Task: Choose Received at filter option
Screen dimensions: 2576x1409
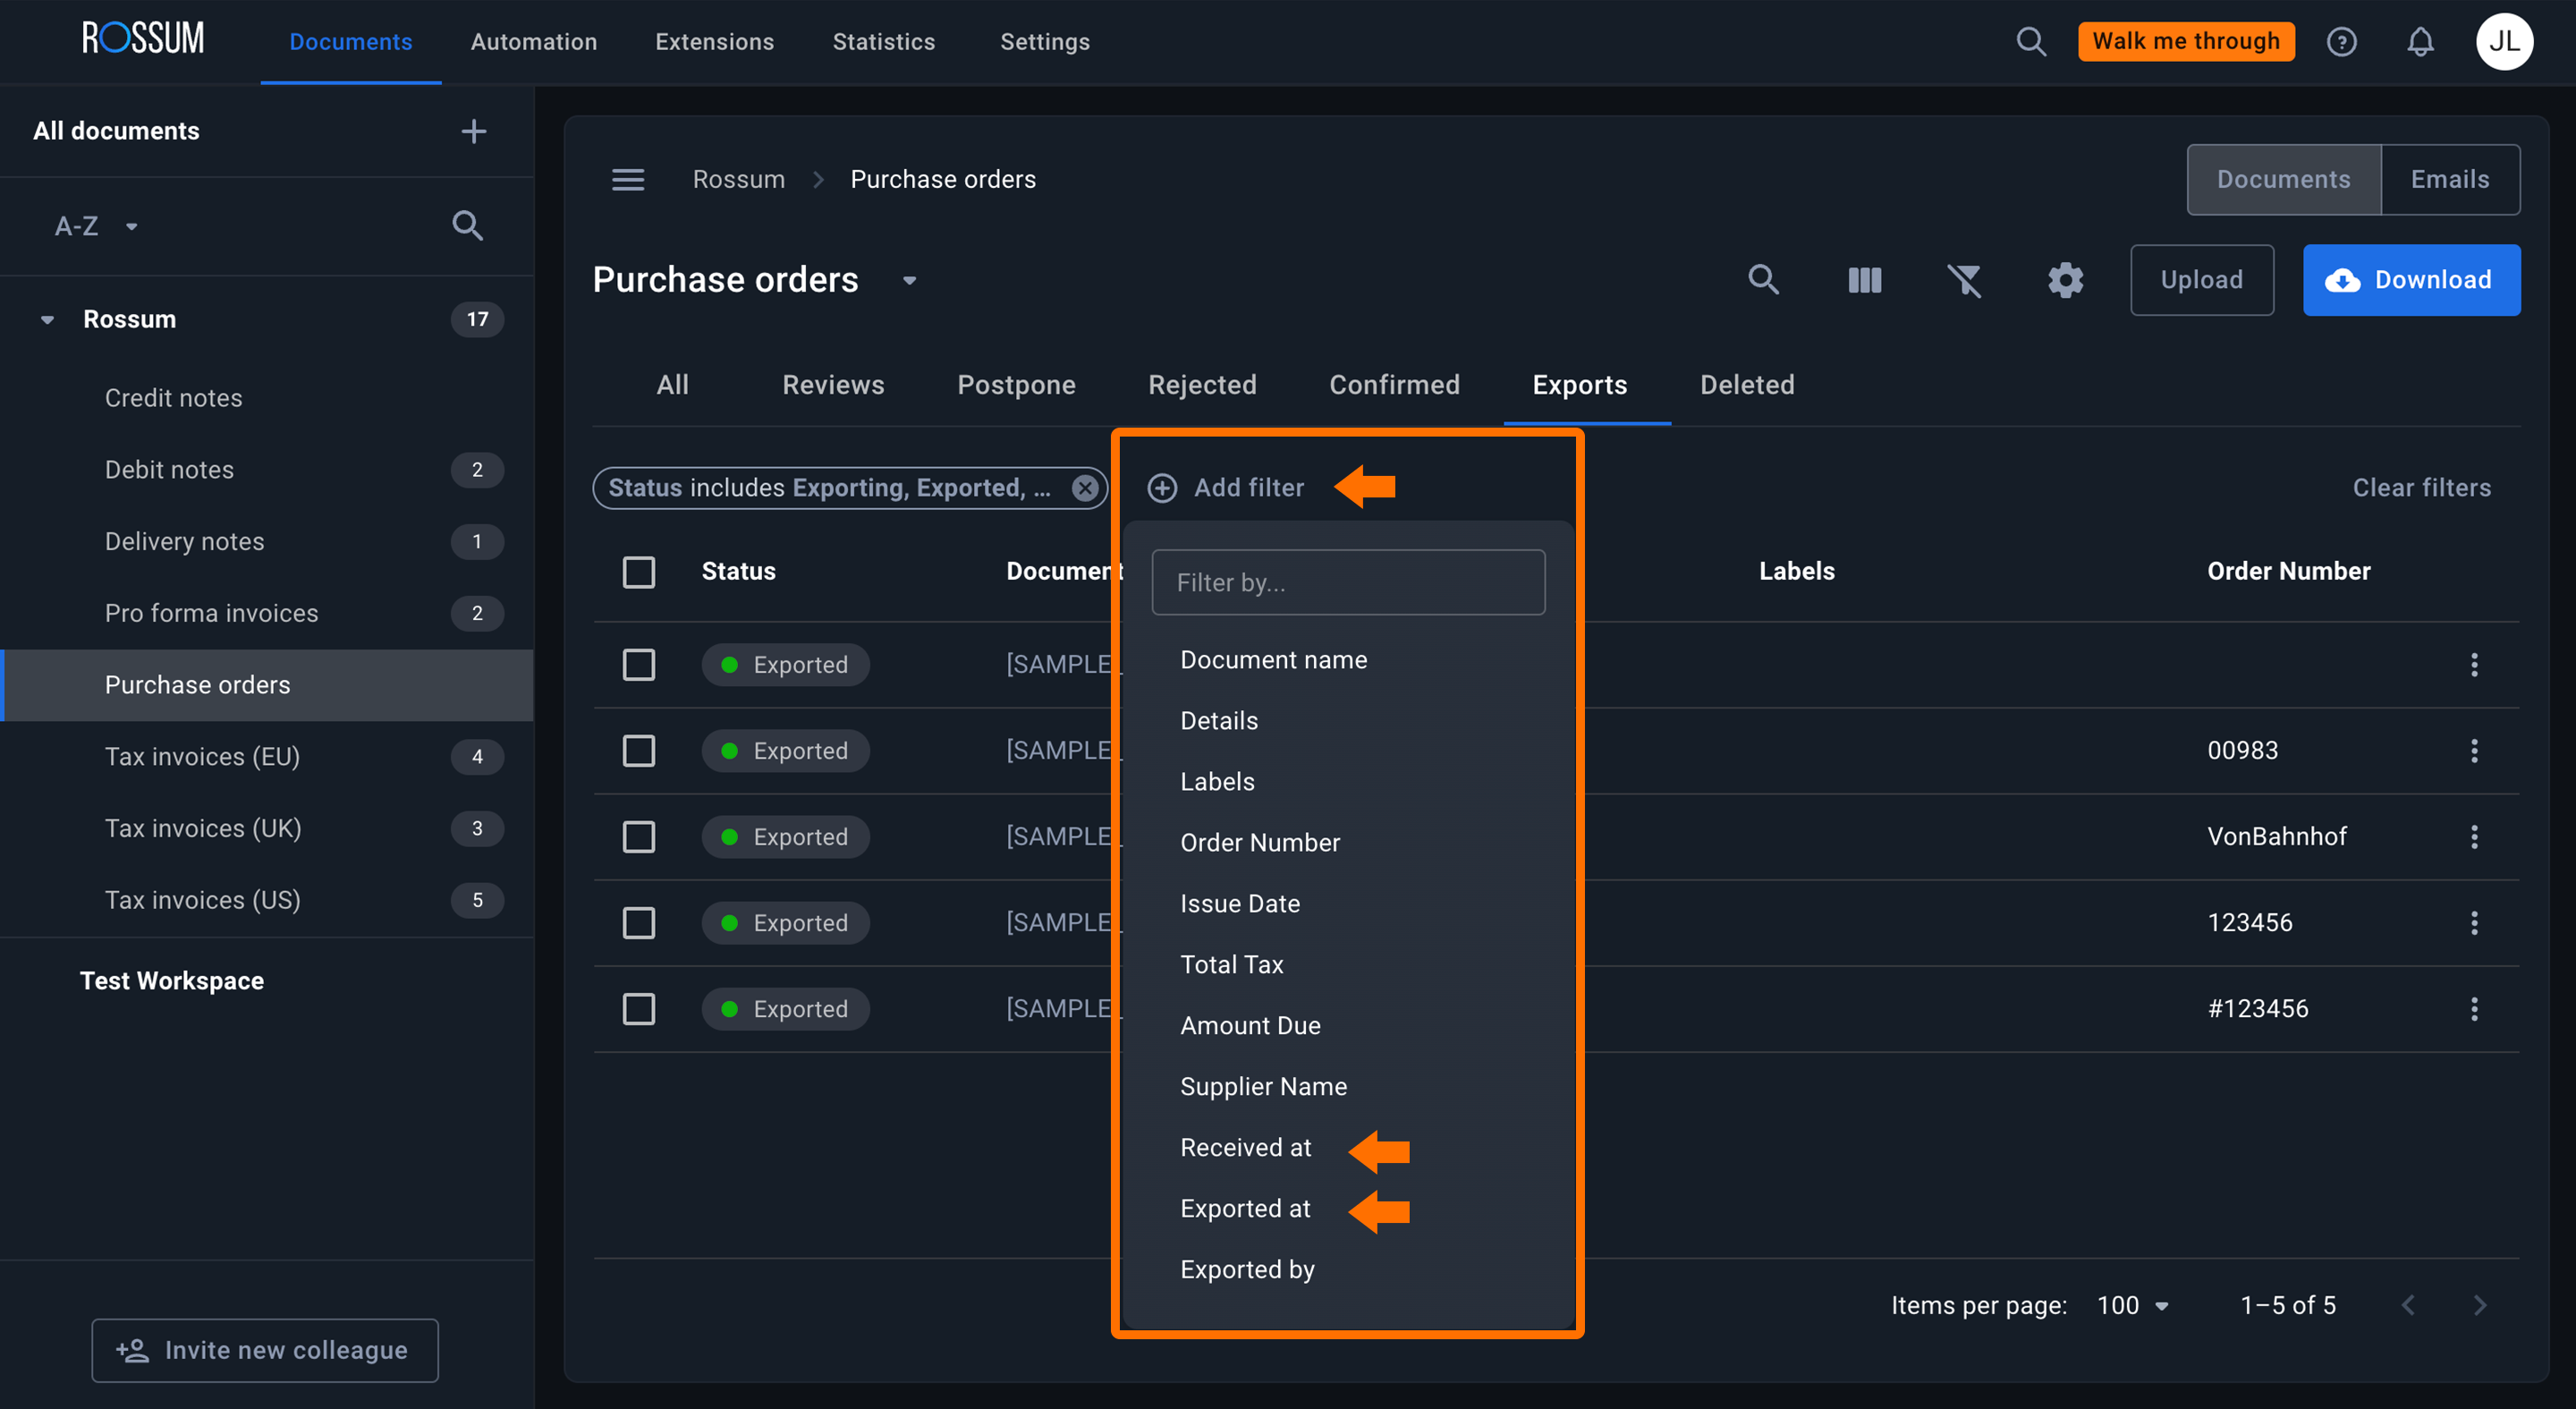Action: pyautogui.click(x=1245, y=1148)
